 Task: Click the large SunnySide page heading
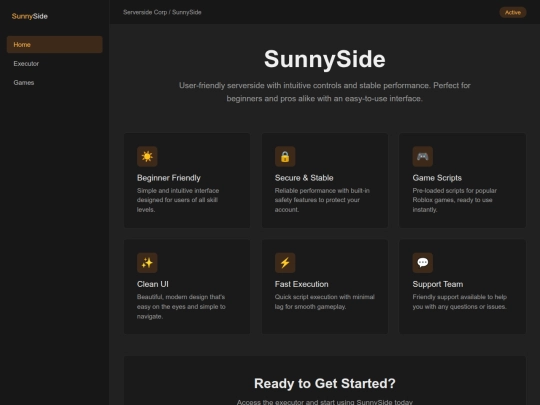pos(324,59)
